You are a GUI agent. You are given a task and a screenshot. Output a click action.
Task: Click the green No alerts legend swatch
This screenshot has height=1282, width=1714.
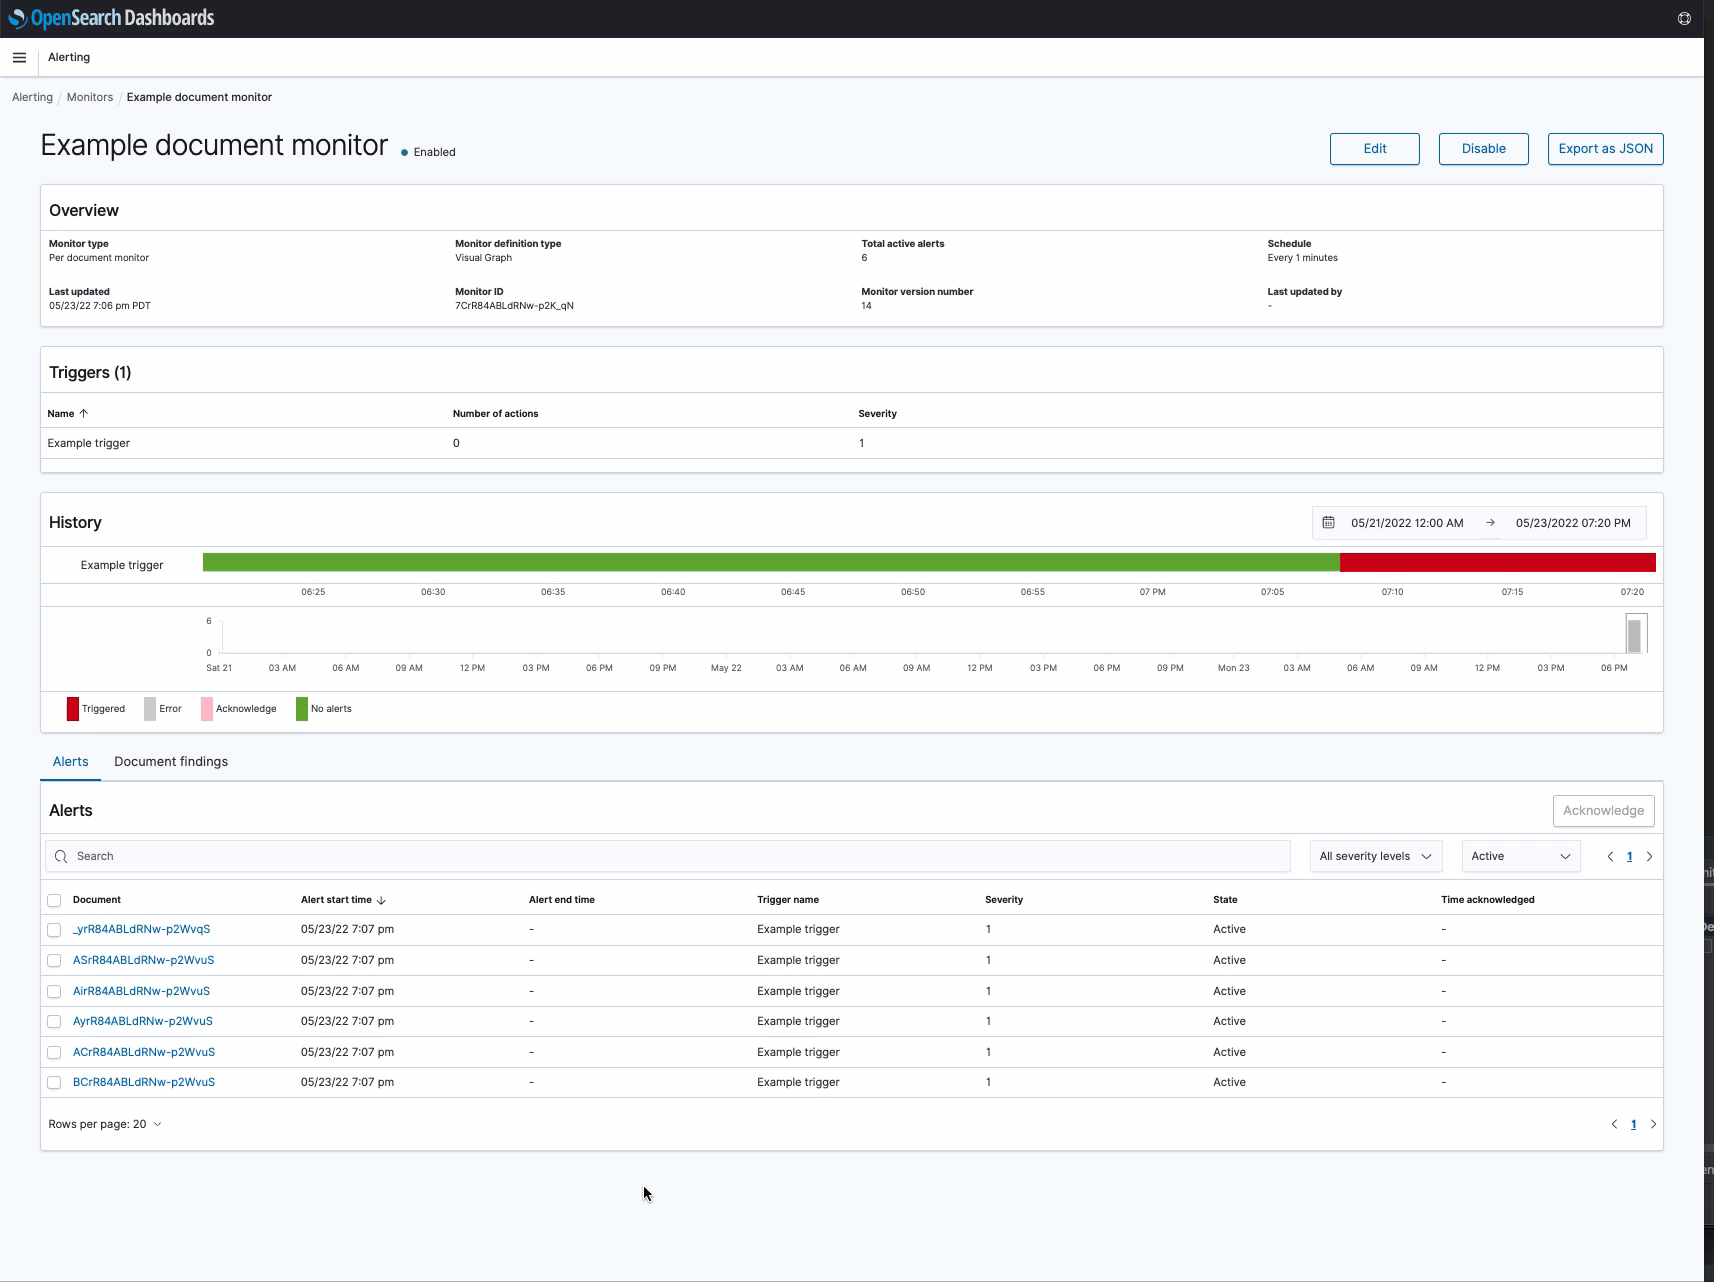(x=302, y=709)
